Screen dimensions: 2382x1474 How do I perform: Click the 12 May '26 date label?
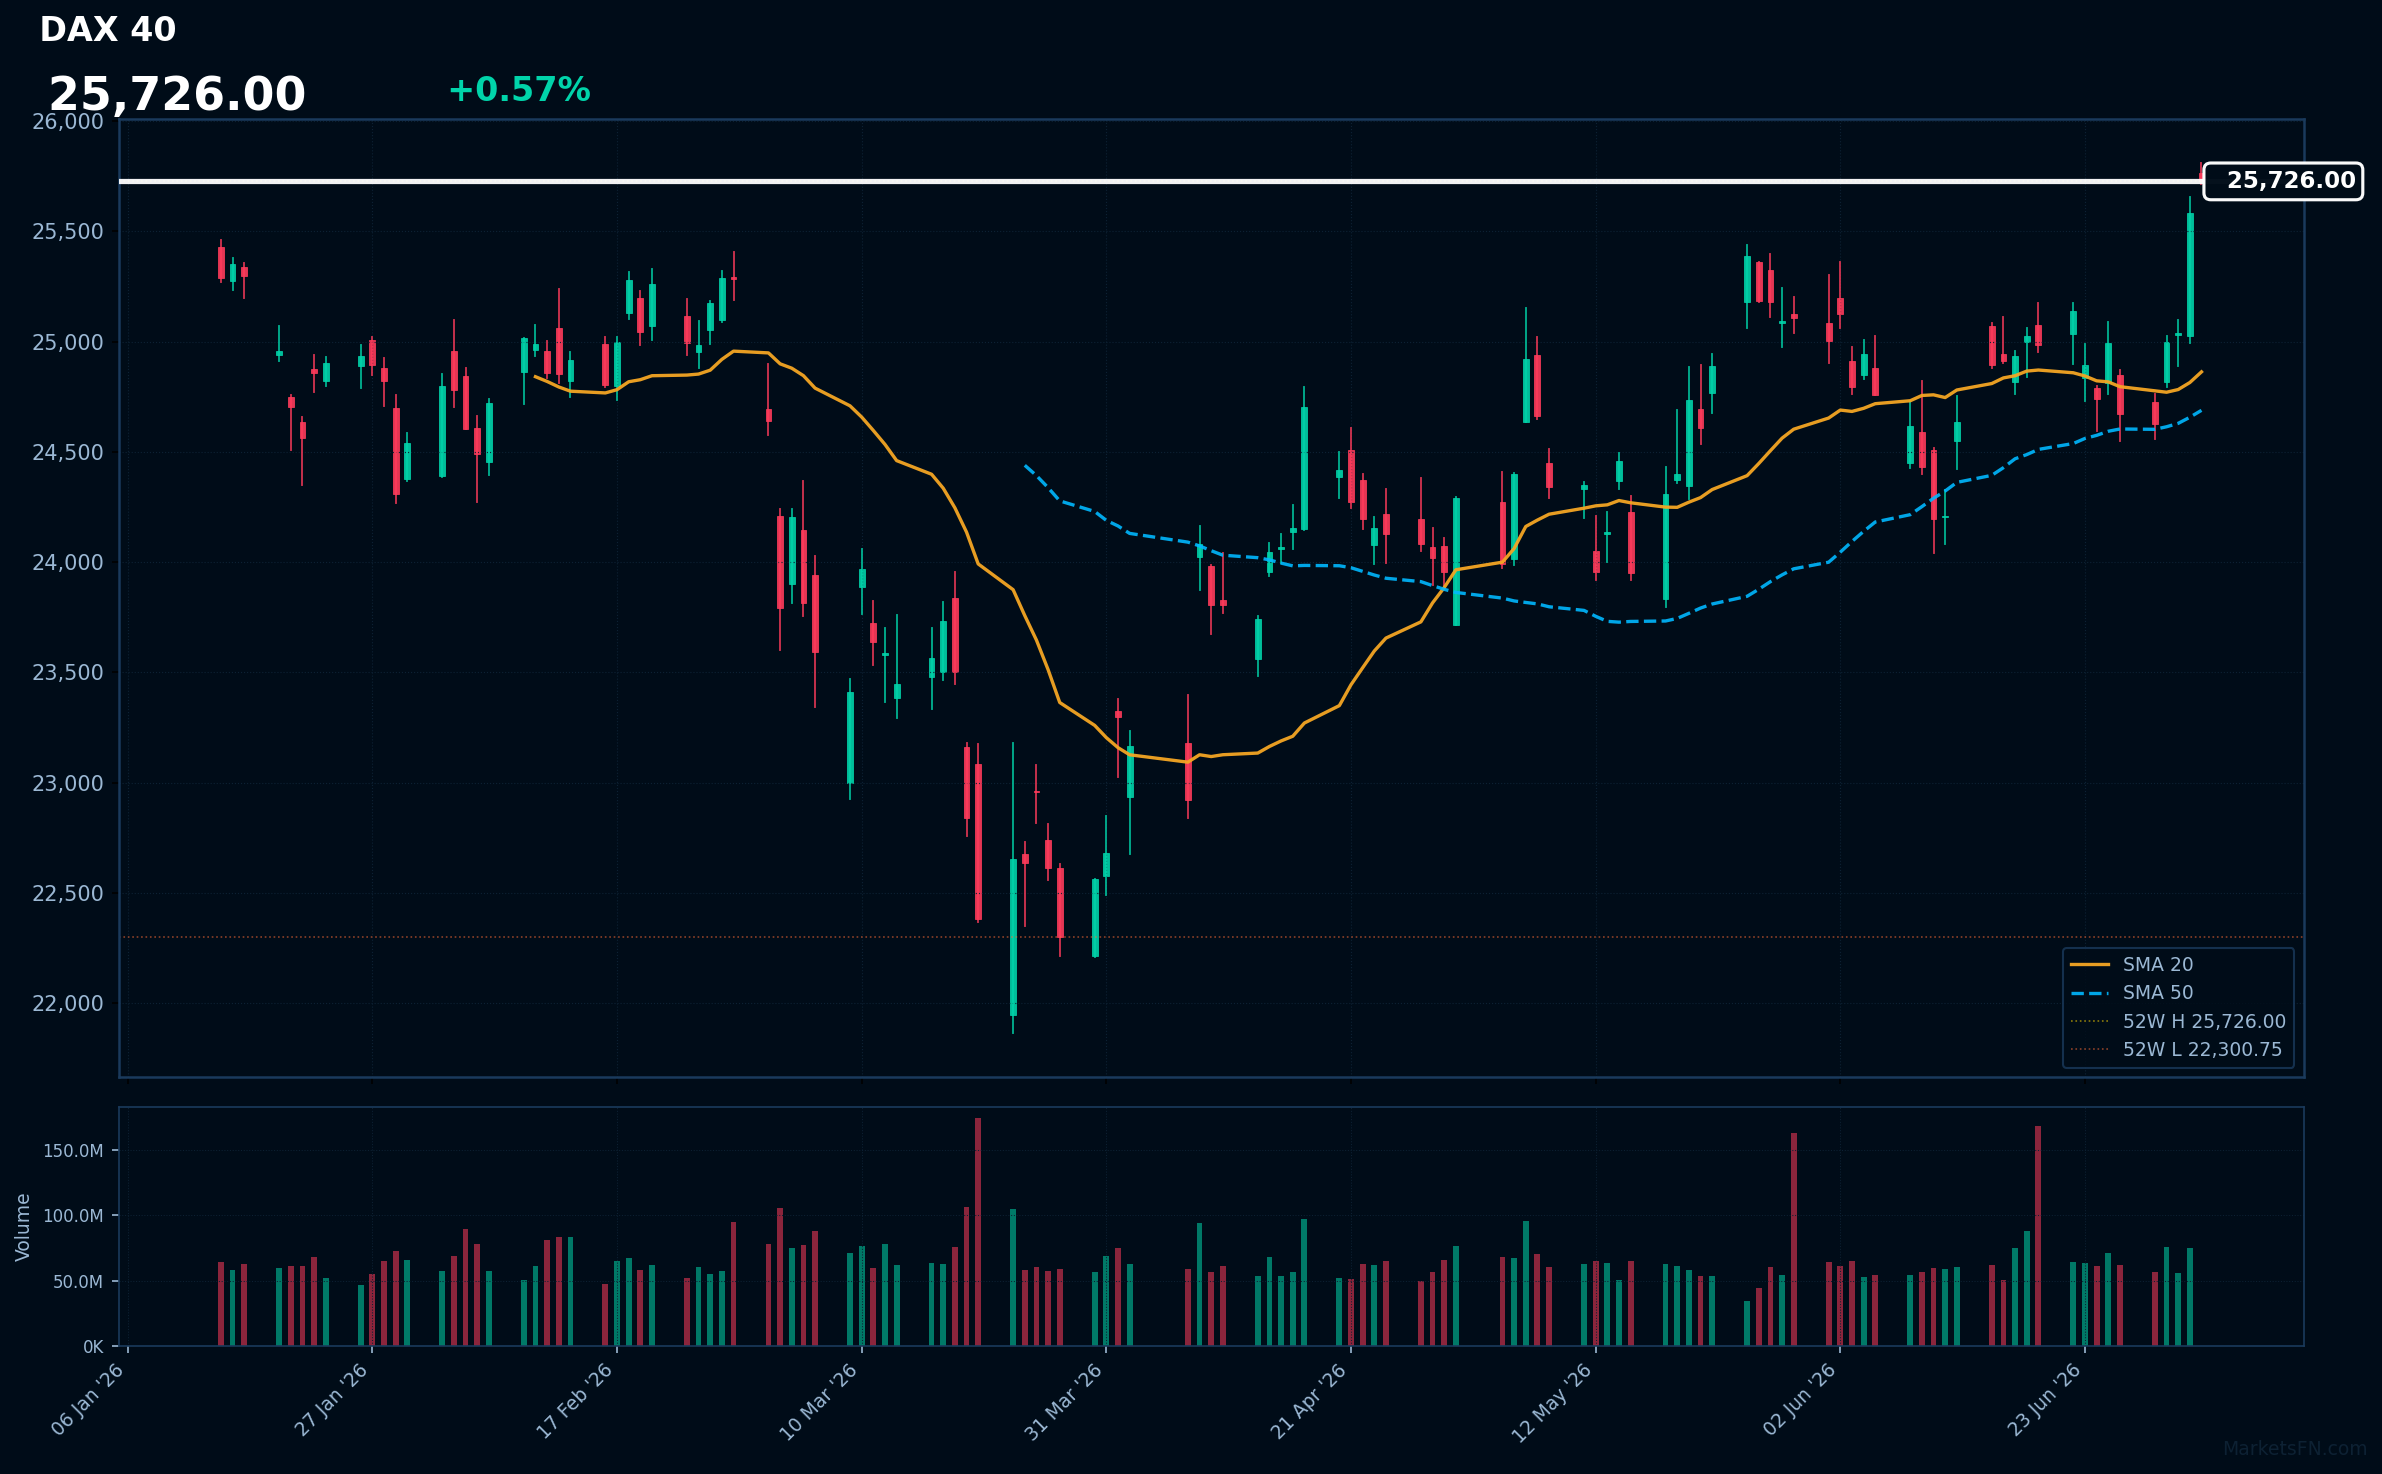point(1552,1403)
